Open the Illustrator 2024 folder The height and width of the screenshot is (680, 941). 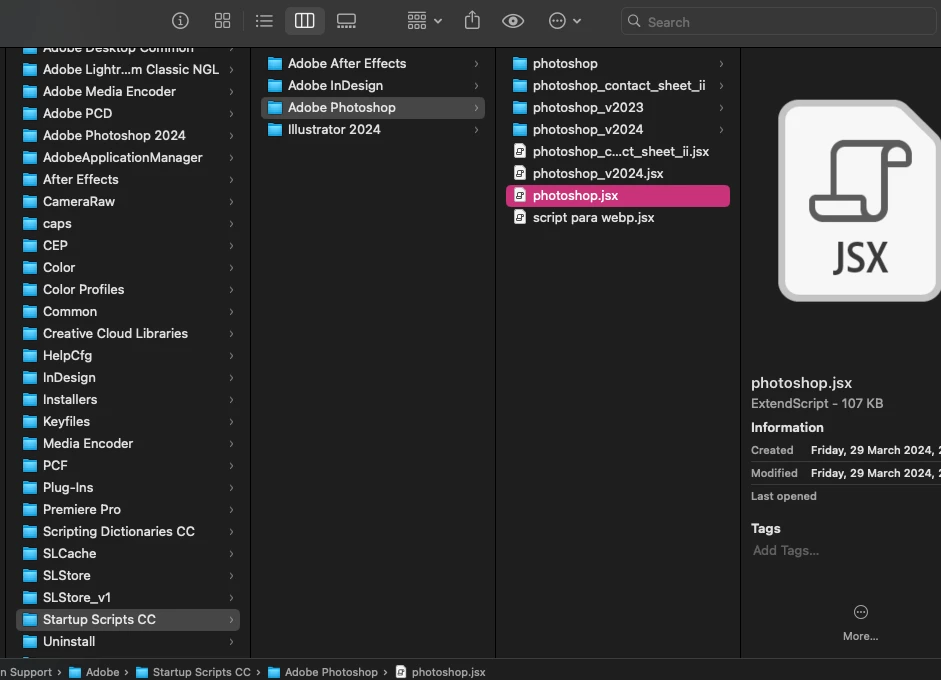[373, 130]
